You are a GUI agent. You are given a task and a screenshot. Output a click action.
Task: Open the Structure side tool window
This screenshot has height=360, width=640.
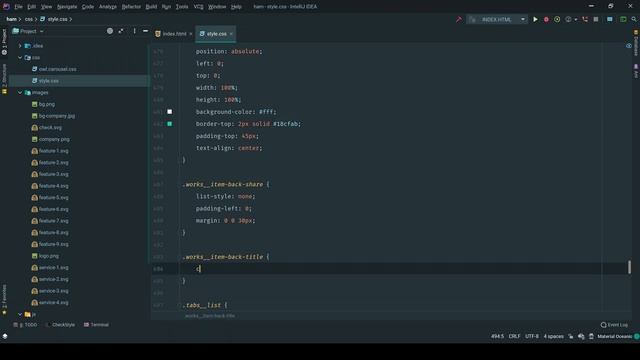(4, 79)
